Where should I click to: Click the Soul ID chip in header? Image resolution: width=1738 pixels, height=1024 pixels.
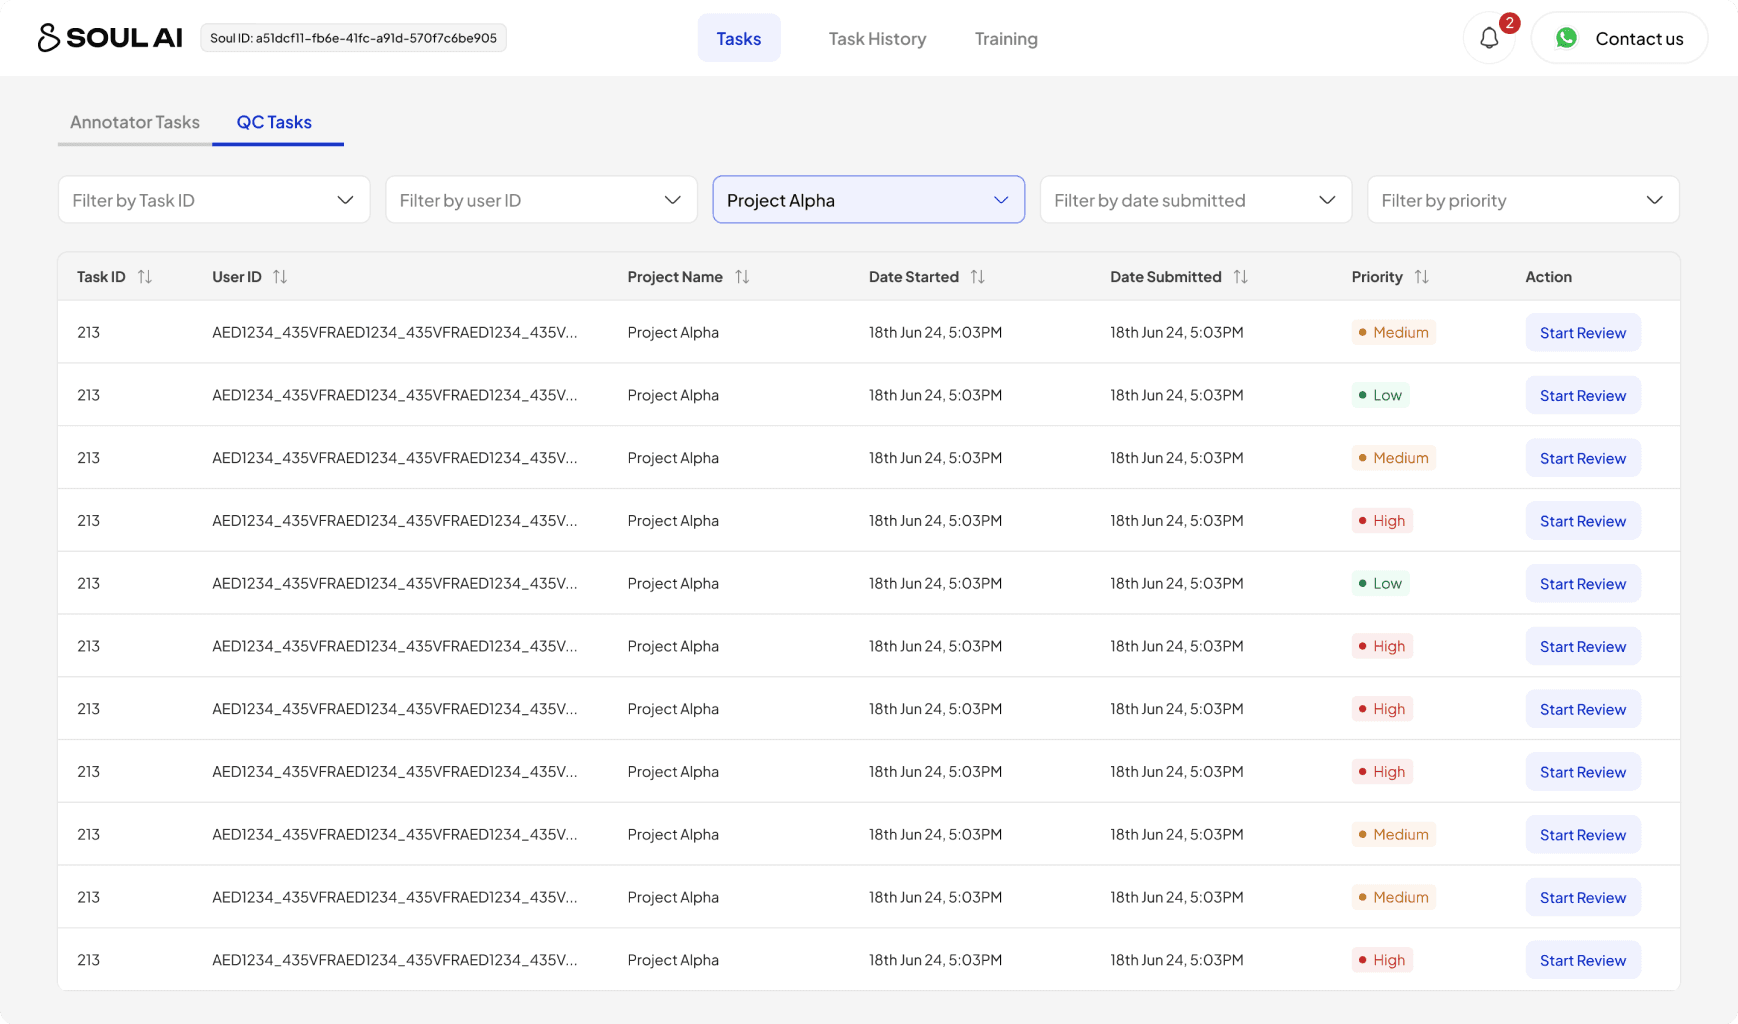(353, 38)
